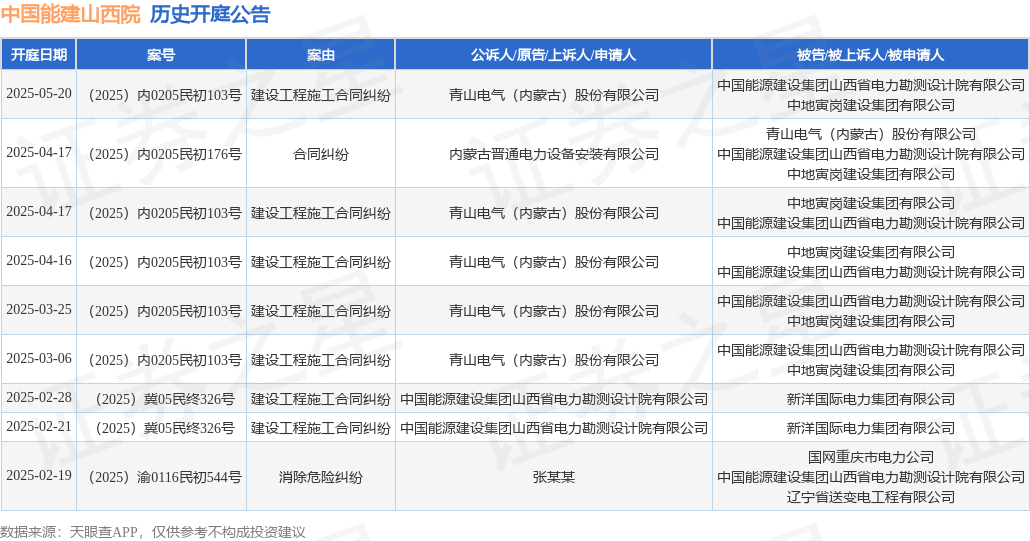Select the date cell 2025-03-06
The height and width of the screenshot is (541, 1030).
39,359
